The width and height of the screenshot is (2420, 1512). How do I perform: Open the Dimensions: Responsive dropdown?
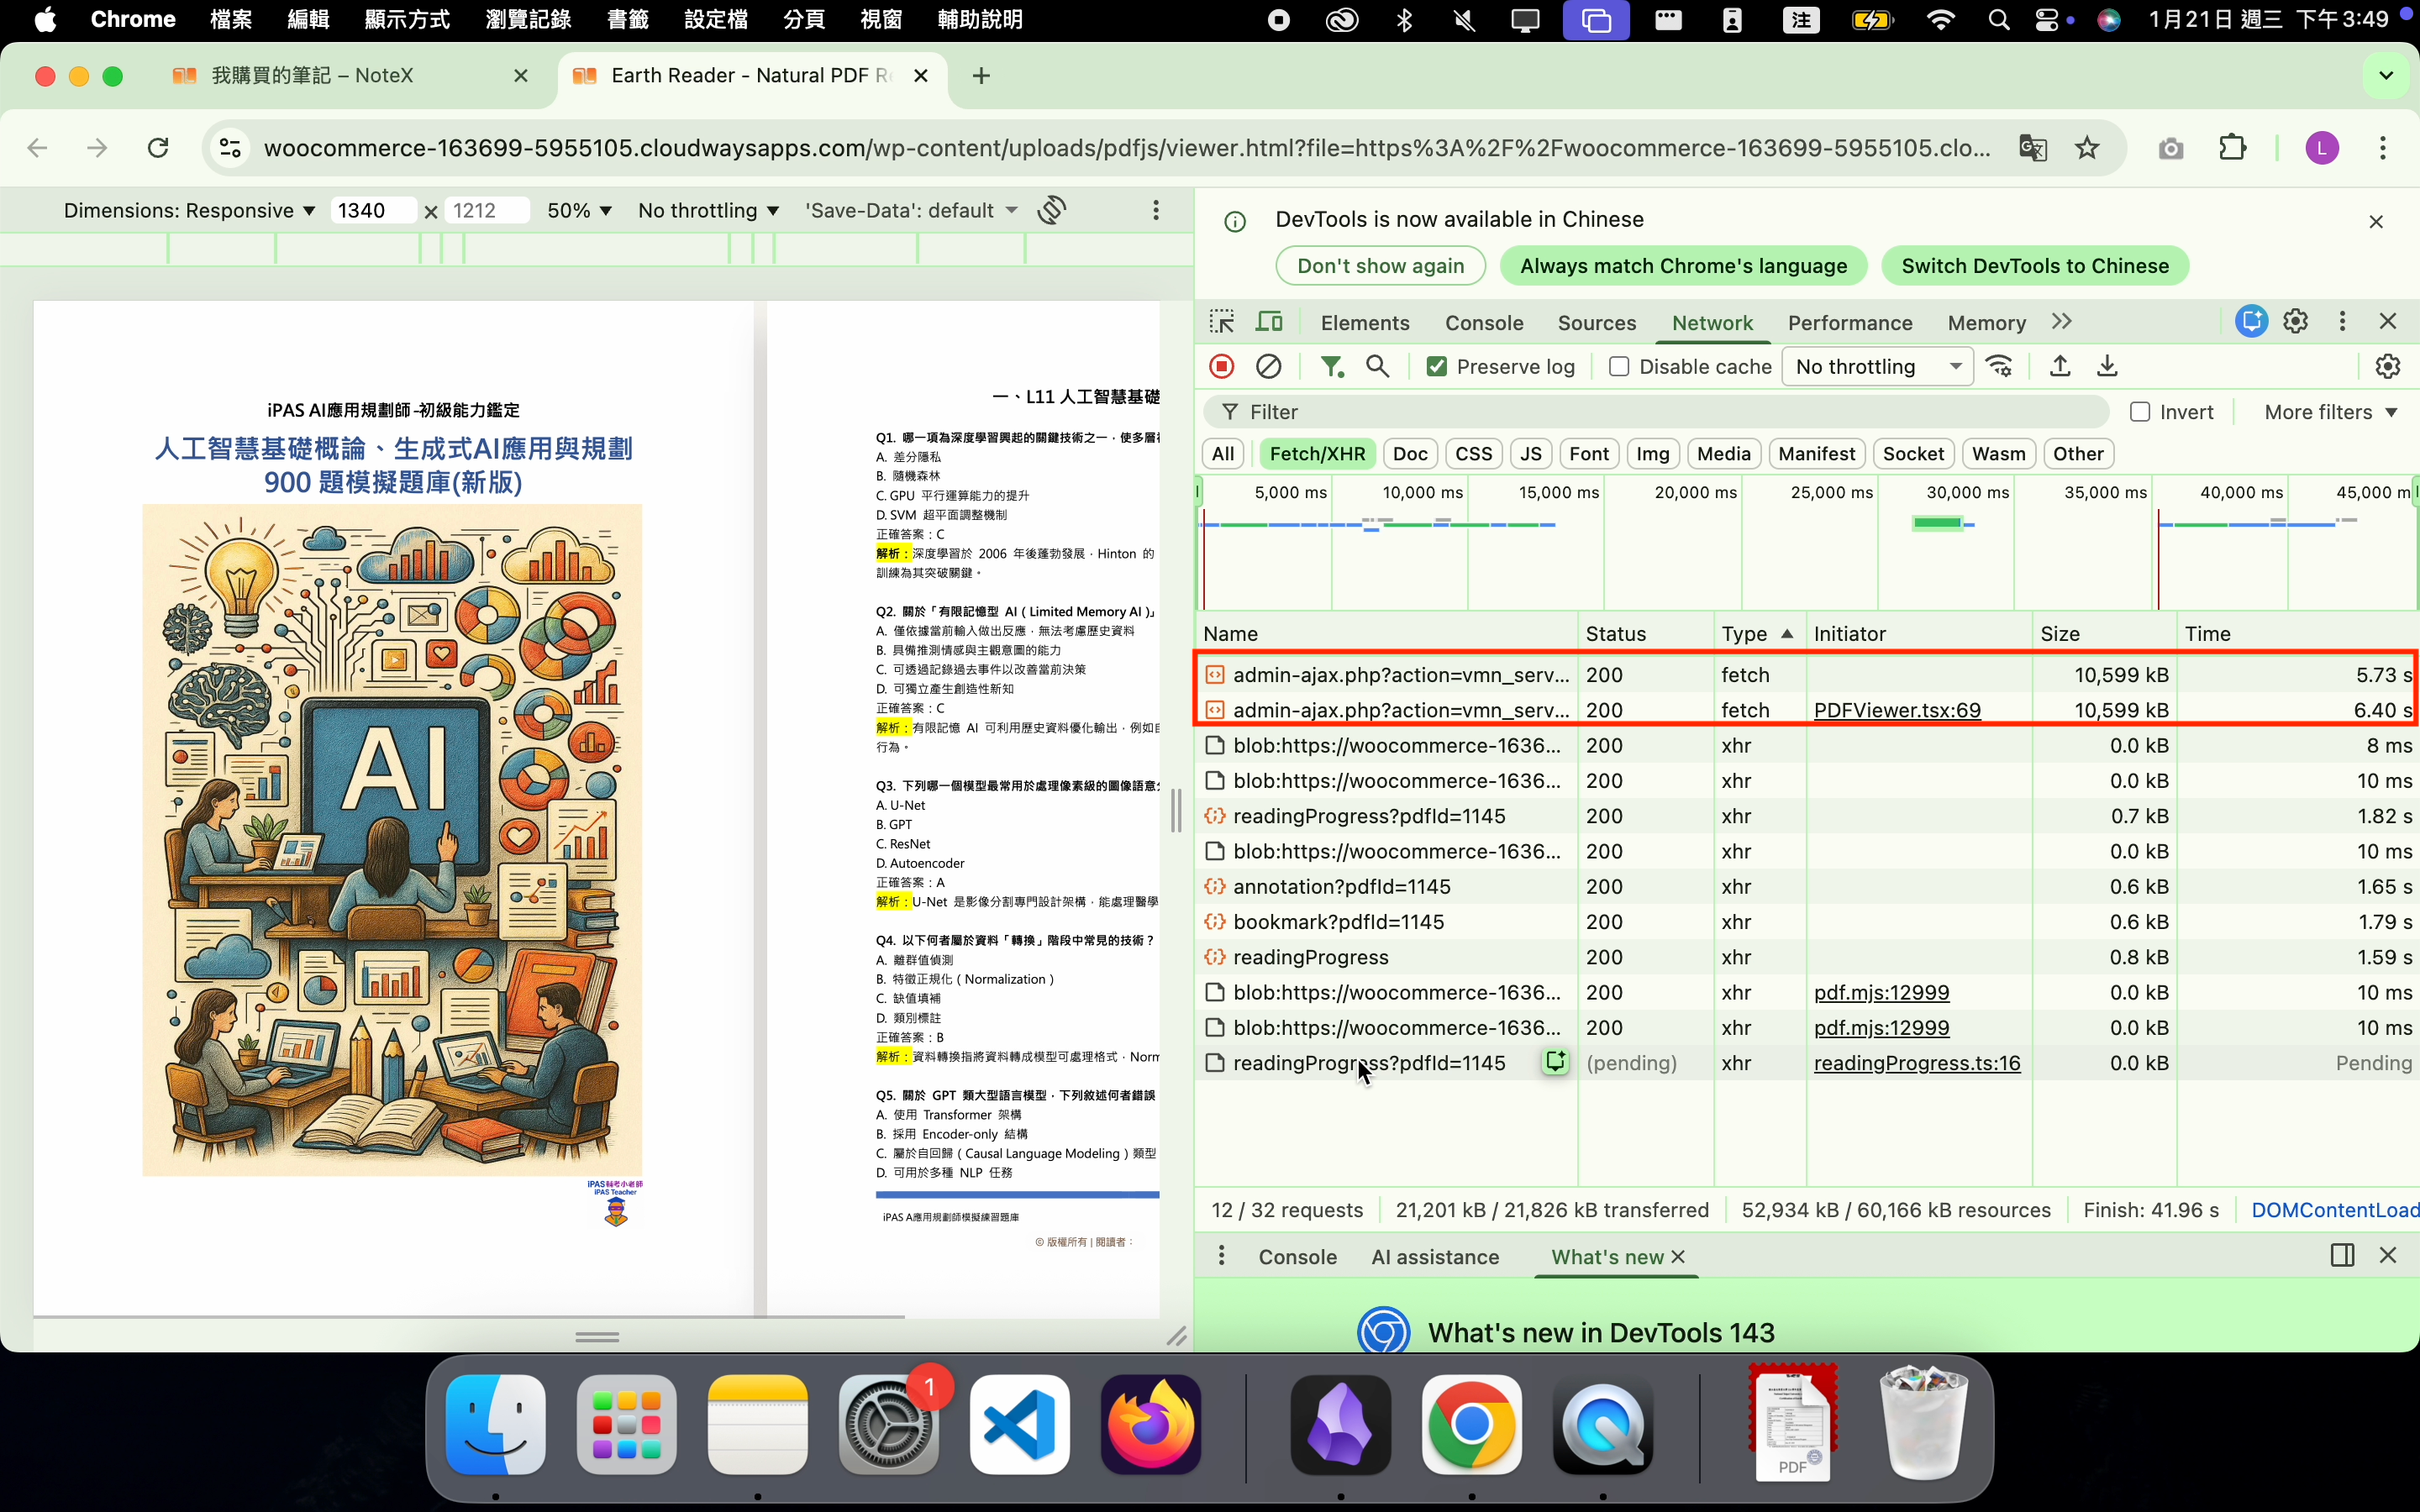point(189,210)
